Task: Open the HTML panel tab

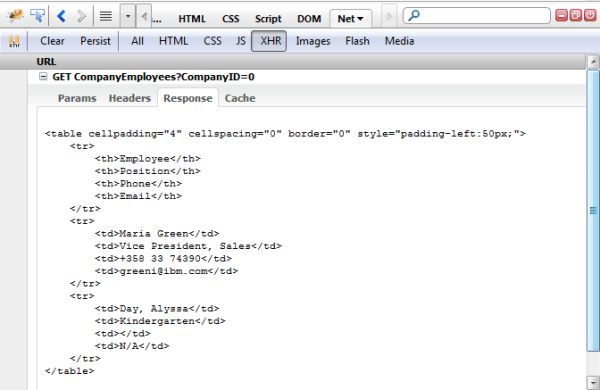Action: [x=192, y=19]
